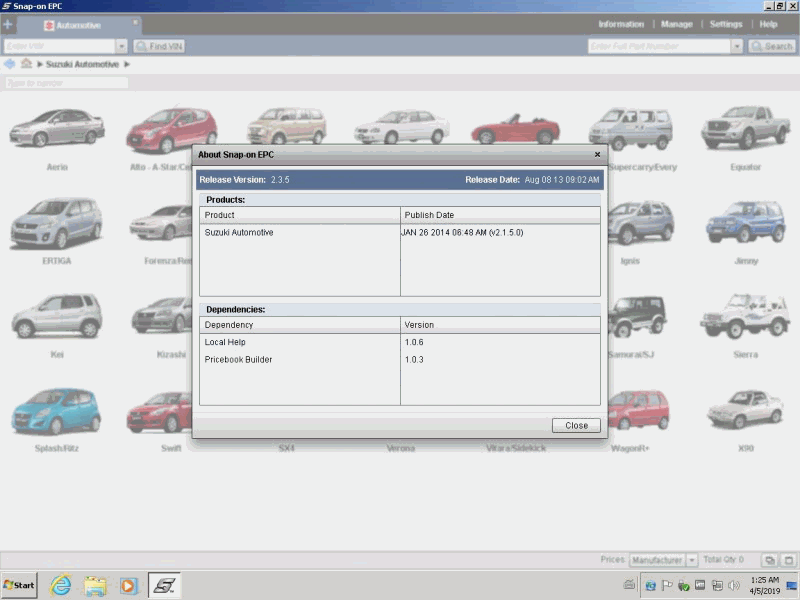Click the Enter Full Part Number field
800x600 pixels.
660,46
